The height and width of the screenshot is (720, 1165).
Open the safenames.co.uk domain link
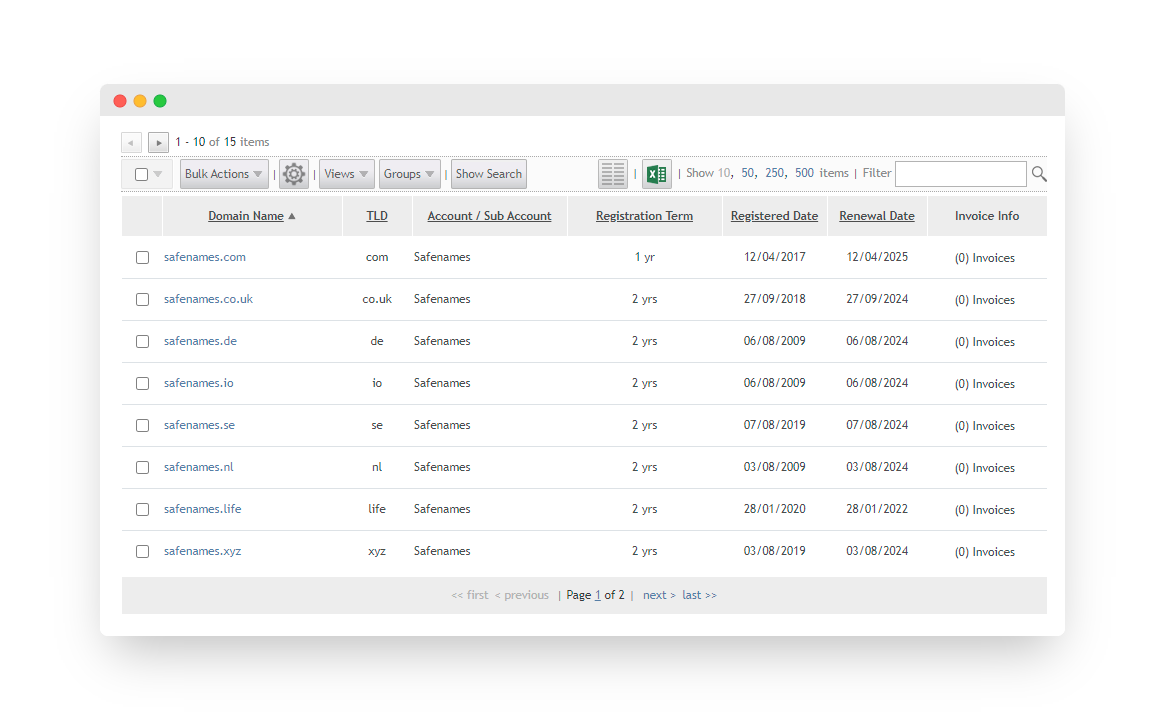point(208,299)
